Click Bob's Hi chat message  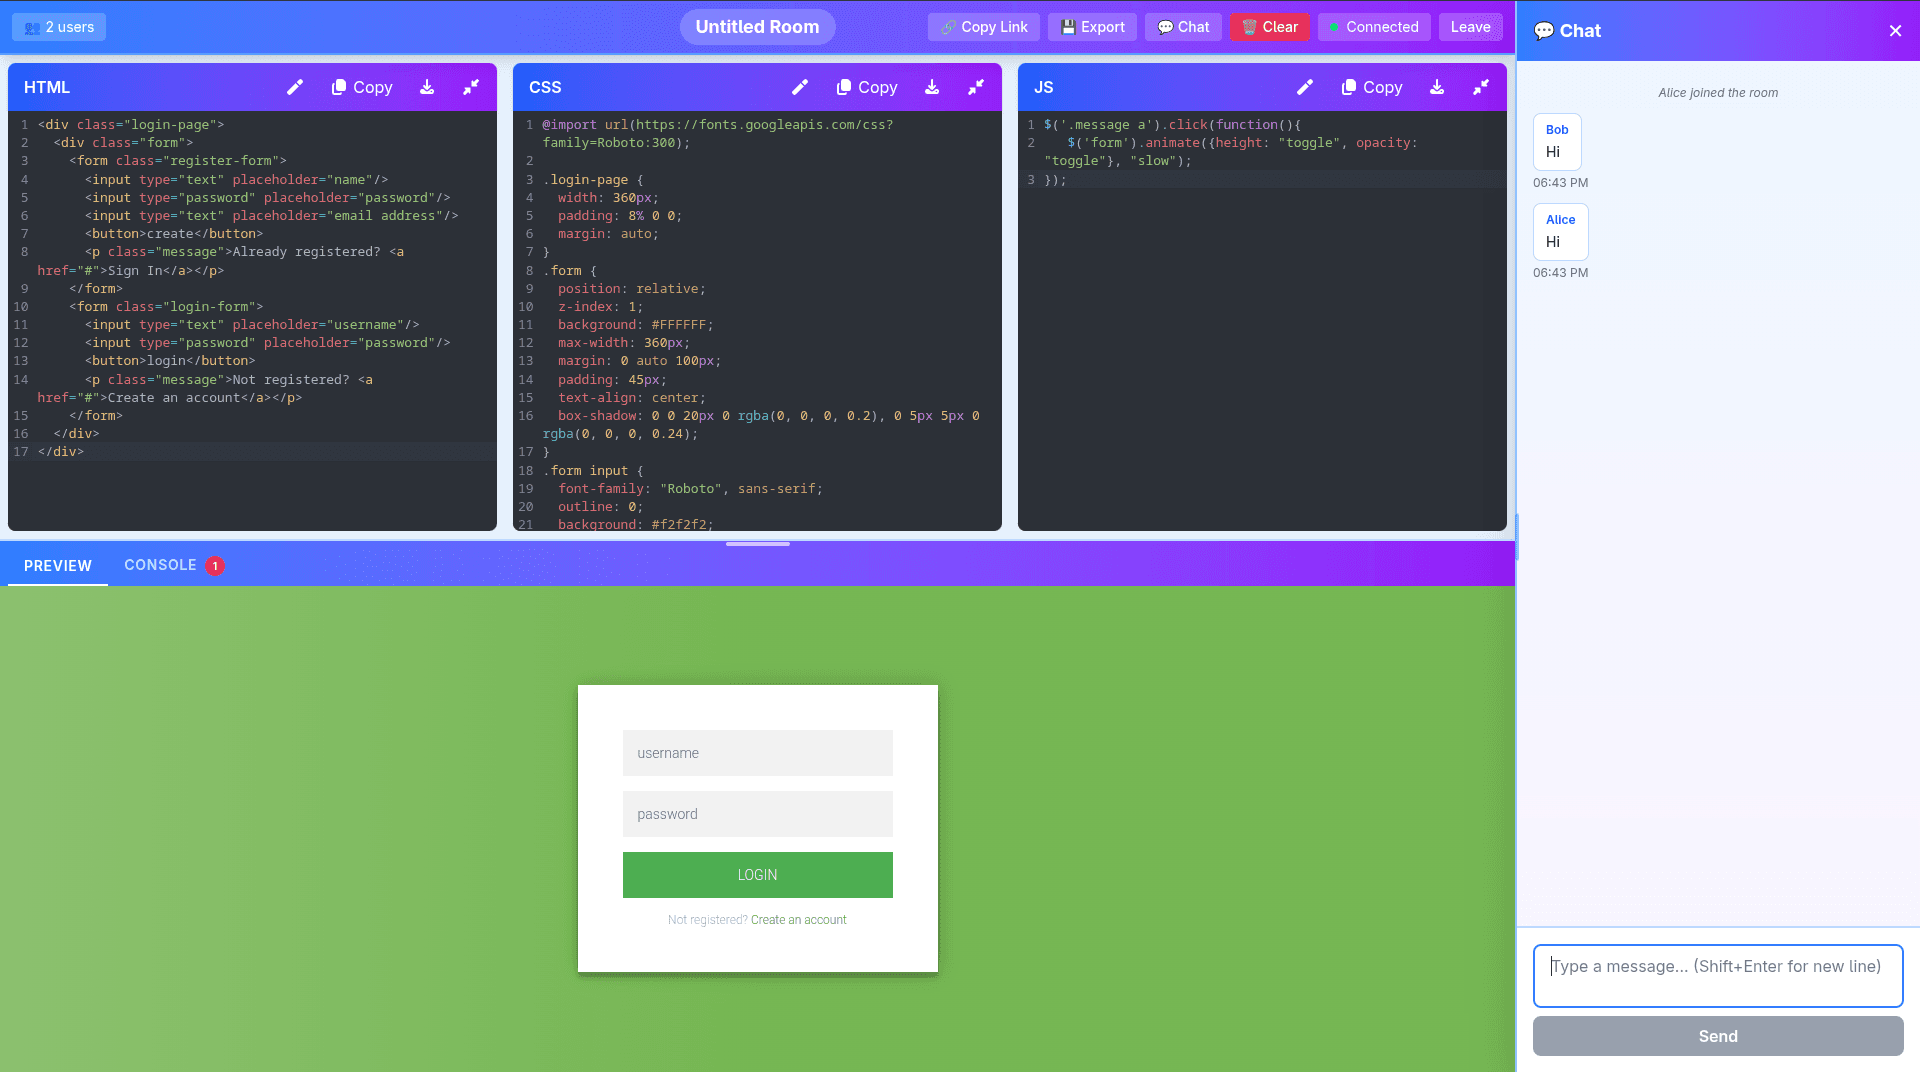click(x=1557, y=141)
